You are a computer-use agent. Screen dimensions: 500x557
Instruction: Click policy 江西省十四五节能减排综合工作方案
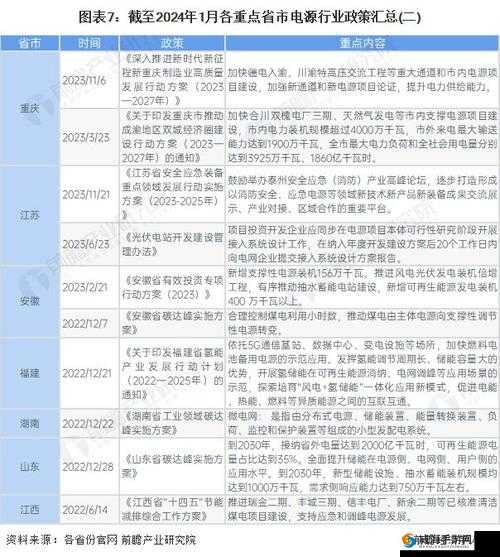(173, 510)
